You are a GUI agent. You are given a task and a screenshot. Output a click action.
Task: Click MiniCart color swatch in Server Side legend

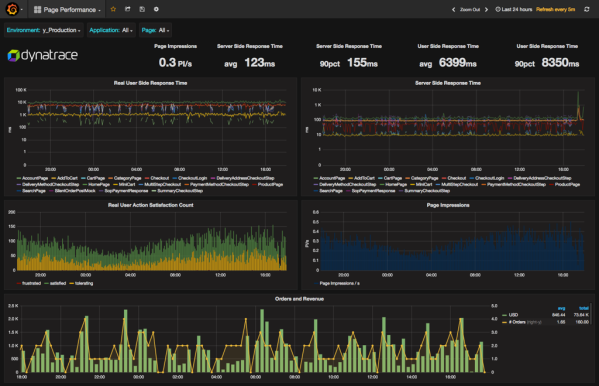click(412, 185)
